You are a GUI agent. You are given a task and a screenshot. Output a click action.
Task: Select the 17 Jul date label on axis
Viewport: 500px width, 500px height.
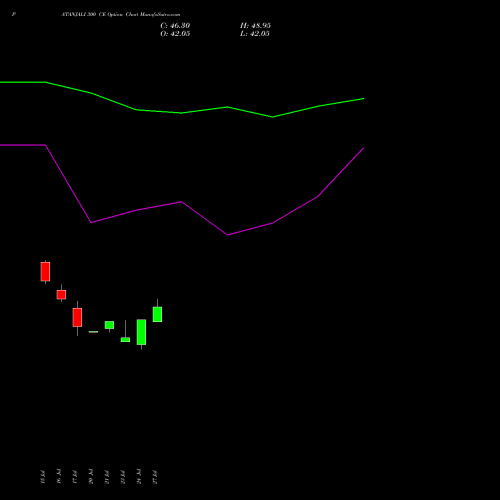pyautogui.click(x=74, y=477)
